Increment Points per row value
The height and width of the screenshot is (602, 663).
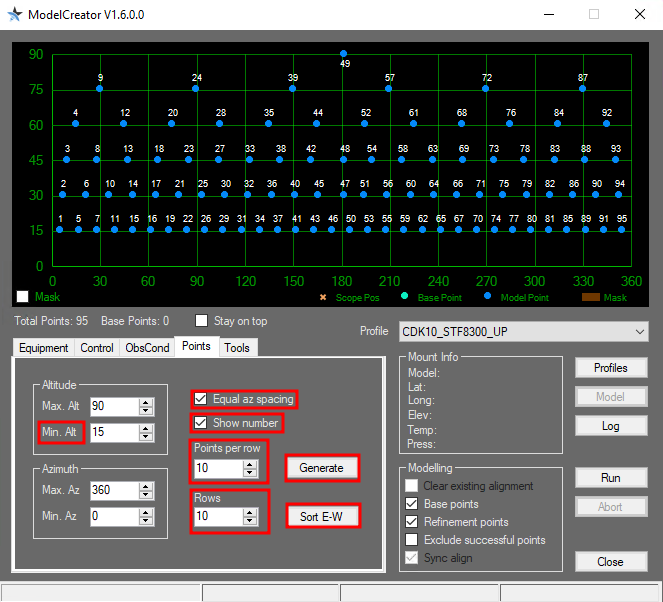tap(251, 463)
